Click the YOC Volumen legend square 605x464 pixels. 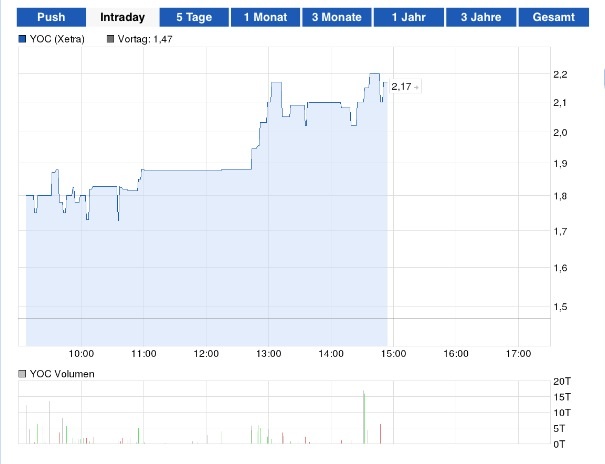(x=23, y=374)
